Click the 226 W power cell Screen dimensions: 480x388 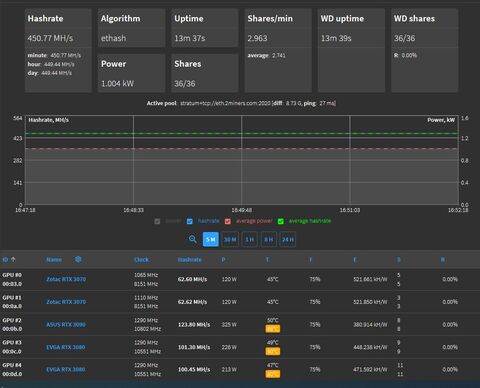(x=229, y=347)
